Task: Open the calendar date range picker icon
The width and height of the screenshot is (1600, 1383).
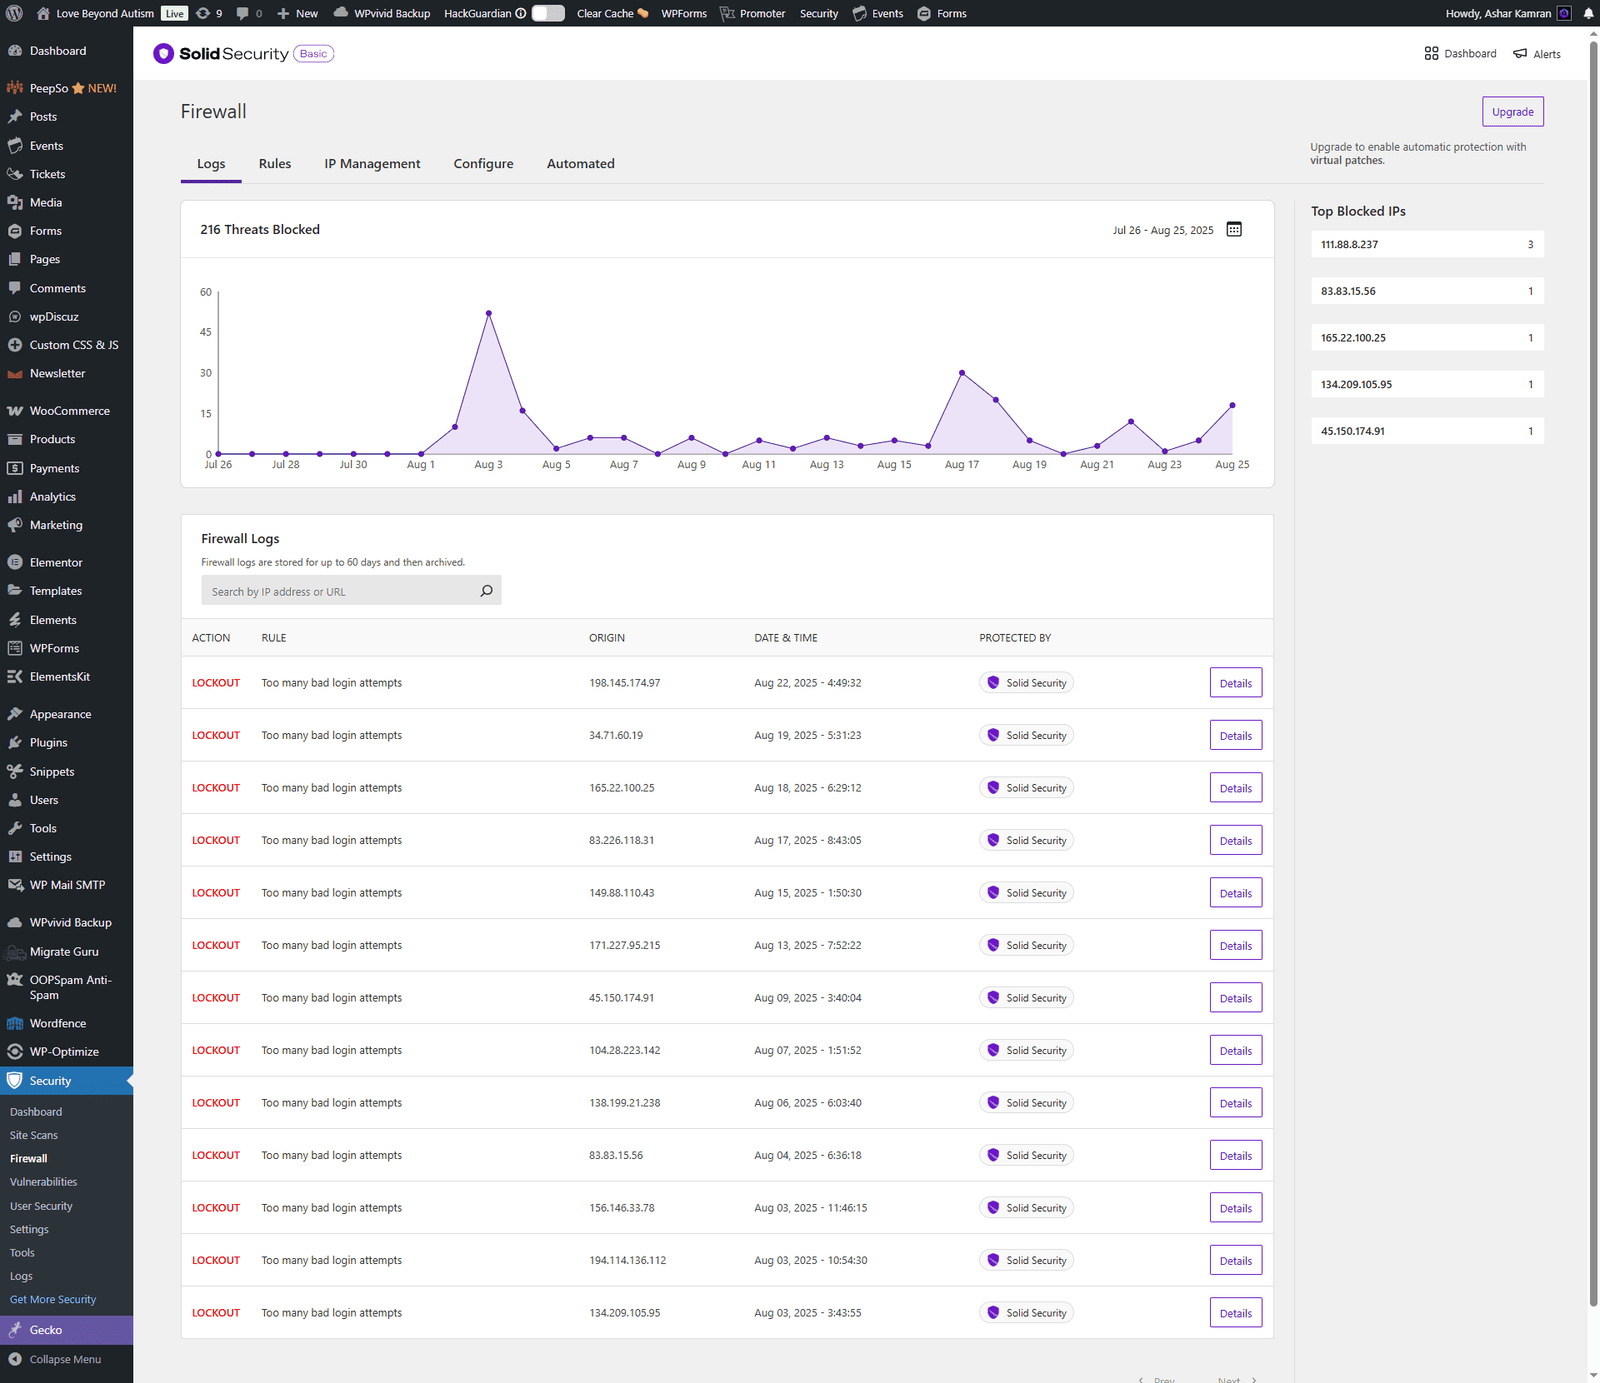Action: 1234,229
